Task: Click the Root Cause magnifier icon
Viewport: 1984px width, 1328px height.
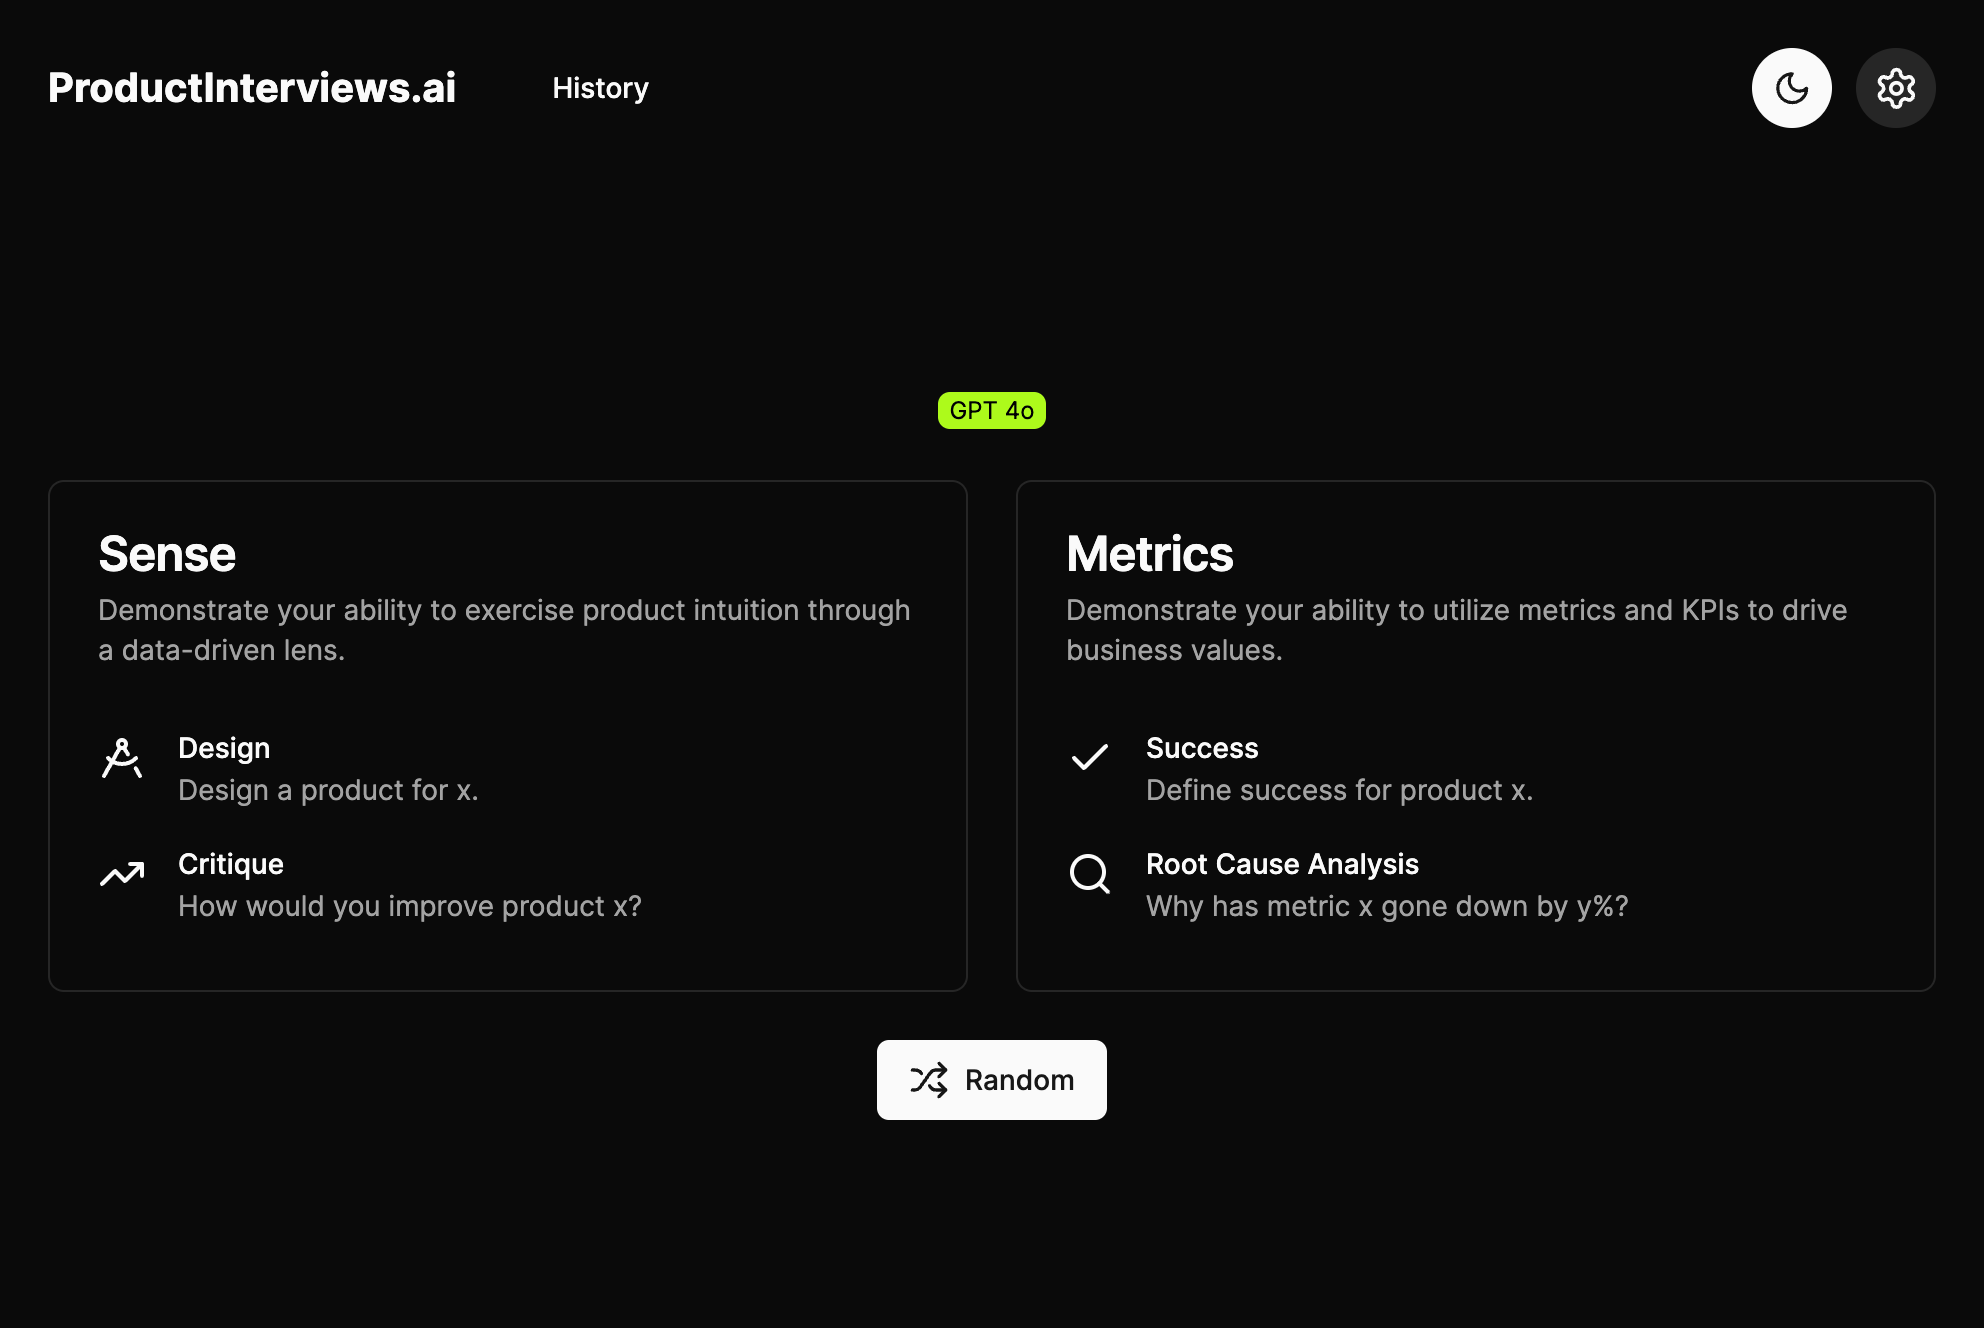Action: (x=1090, y=874)
